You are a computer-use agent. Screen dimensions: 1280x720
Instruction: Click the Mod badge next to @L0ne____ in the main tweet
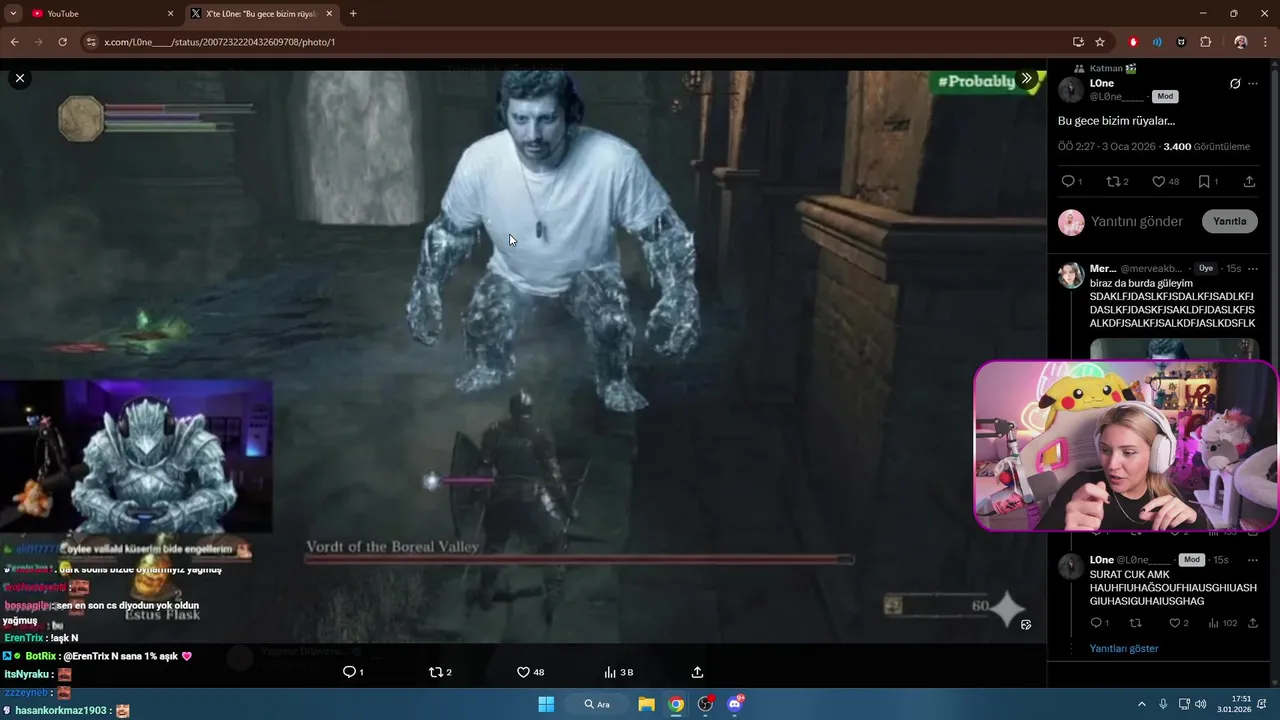1165,97
